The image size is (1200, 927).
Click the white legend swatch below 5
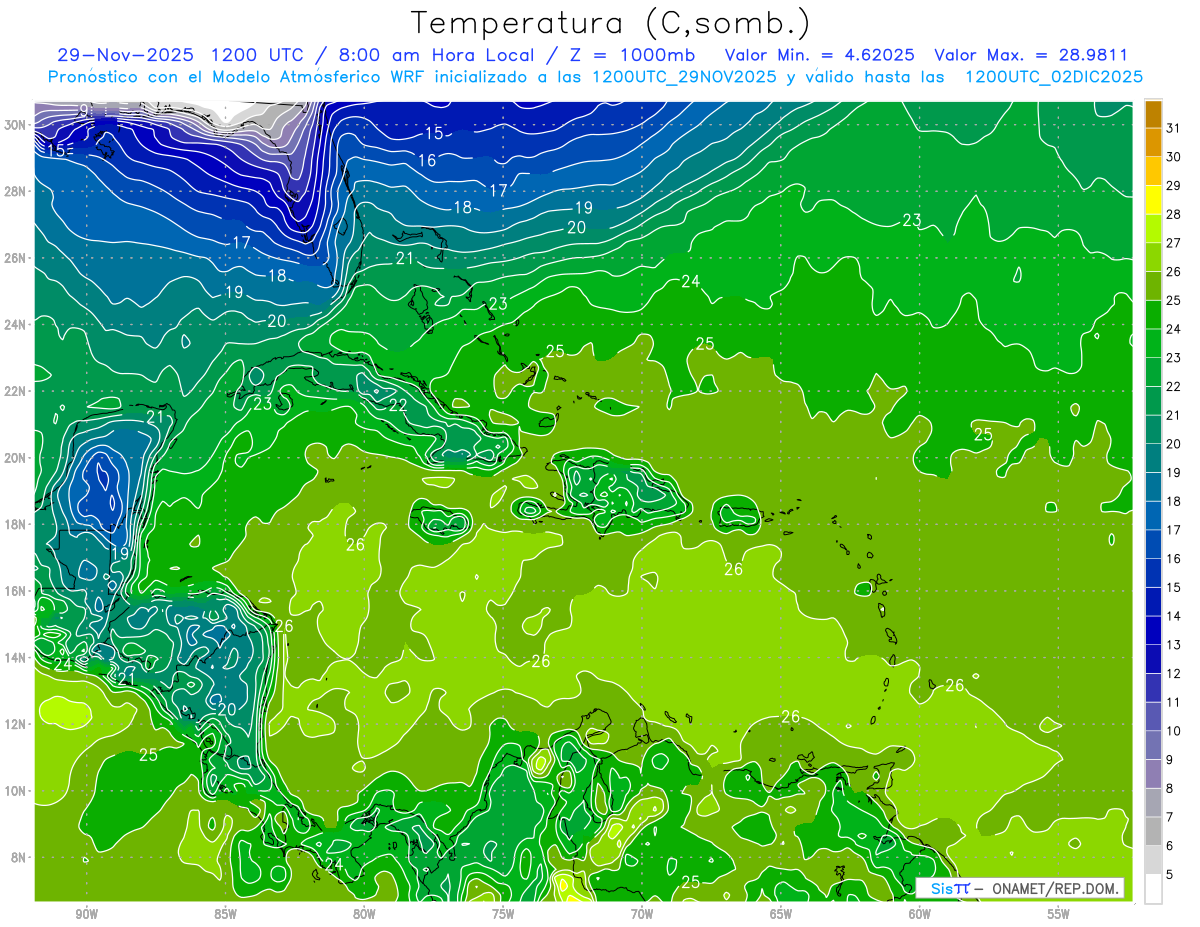point(1153,888)
